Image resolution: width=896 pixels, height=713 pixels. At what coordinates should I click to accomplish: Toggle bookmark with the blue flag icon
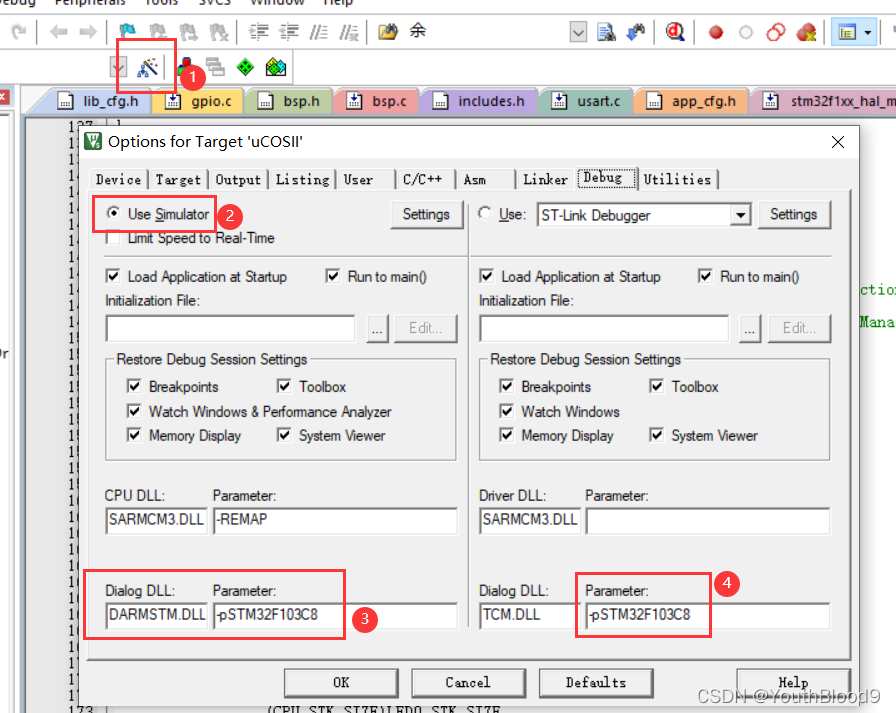[127, 31]
